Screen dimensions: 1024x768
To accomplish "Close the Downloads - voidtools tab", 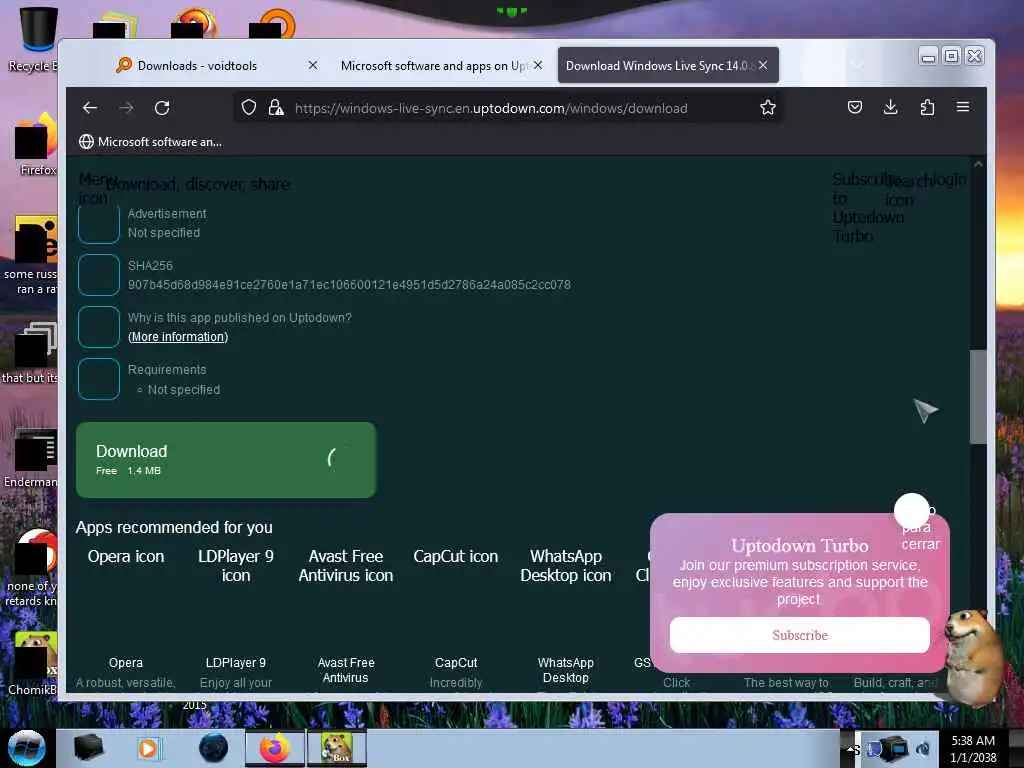I will 313,65.
